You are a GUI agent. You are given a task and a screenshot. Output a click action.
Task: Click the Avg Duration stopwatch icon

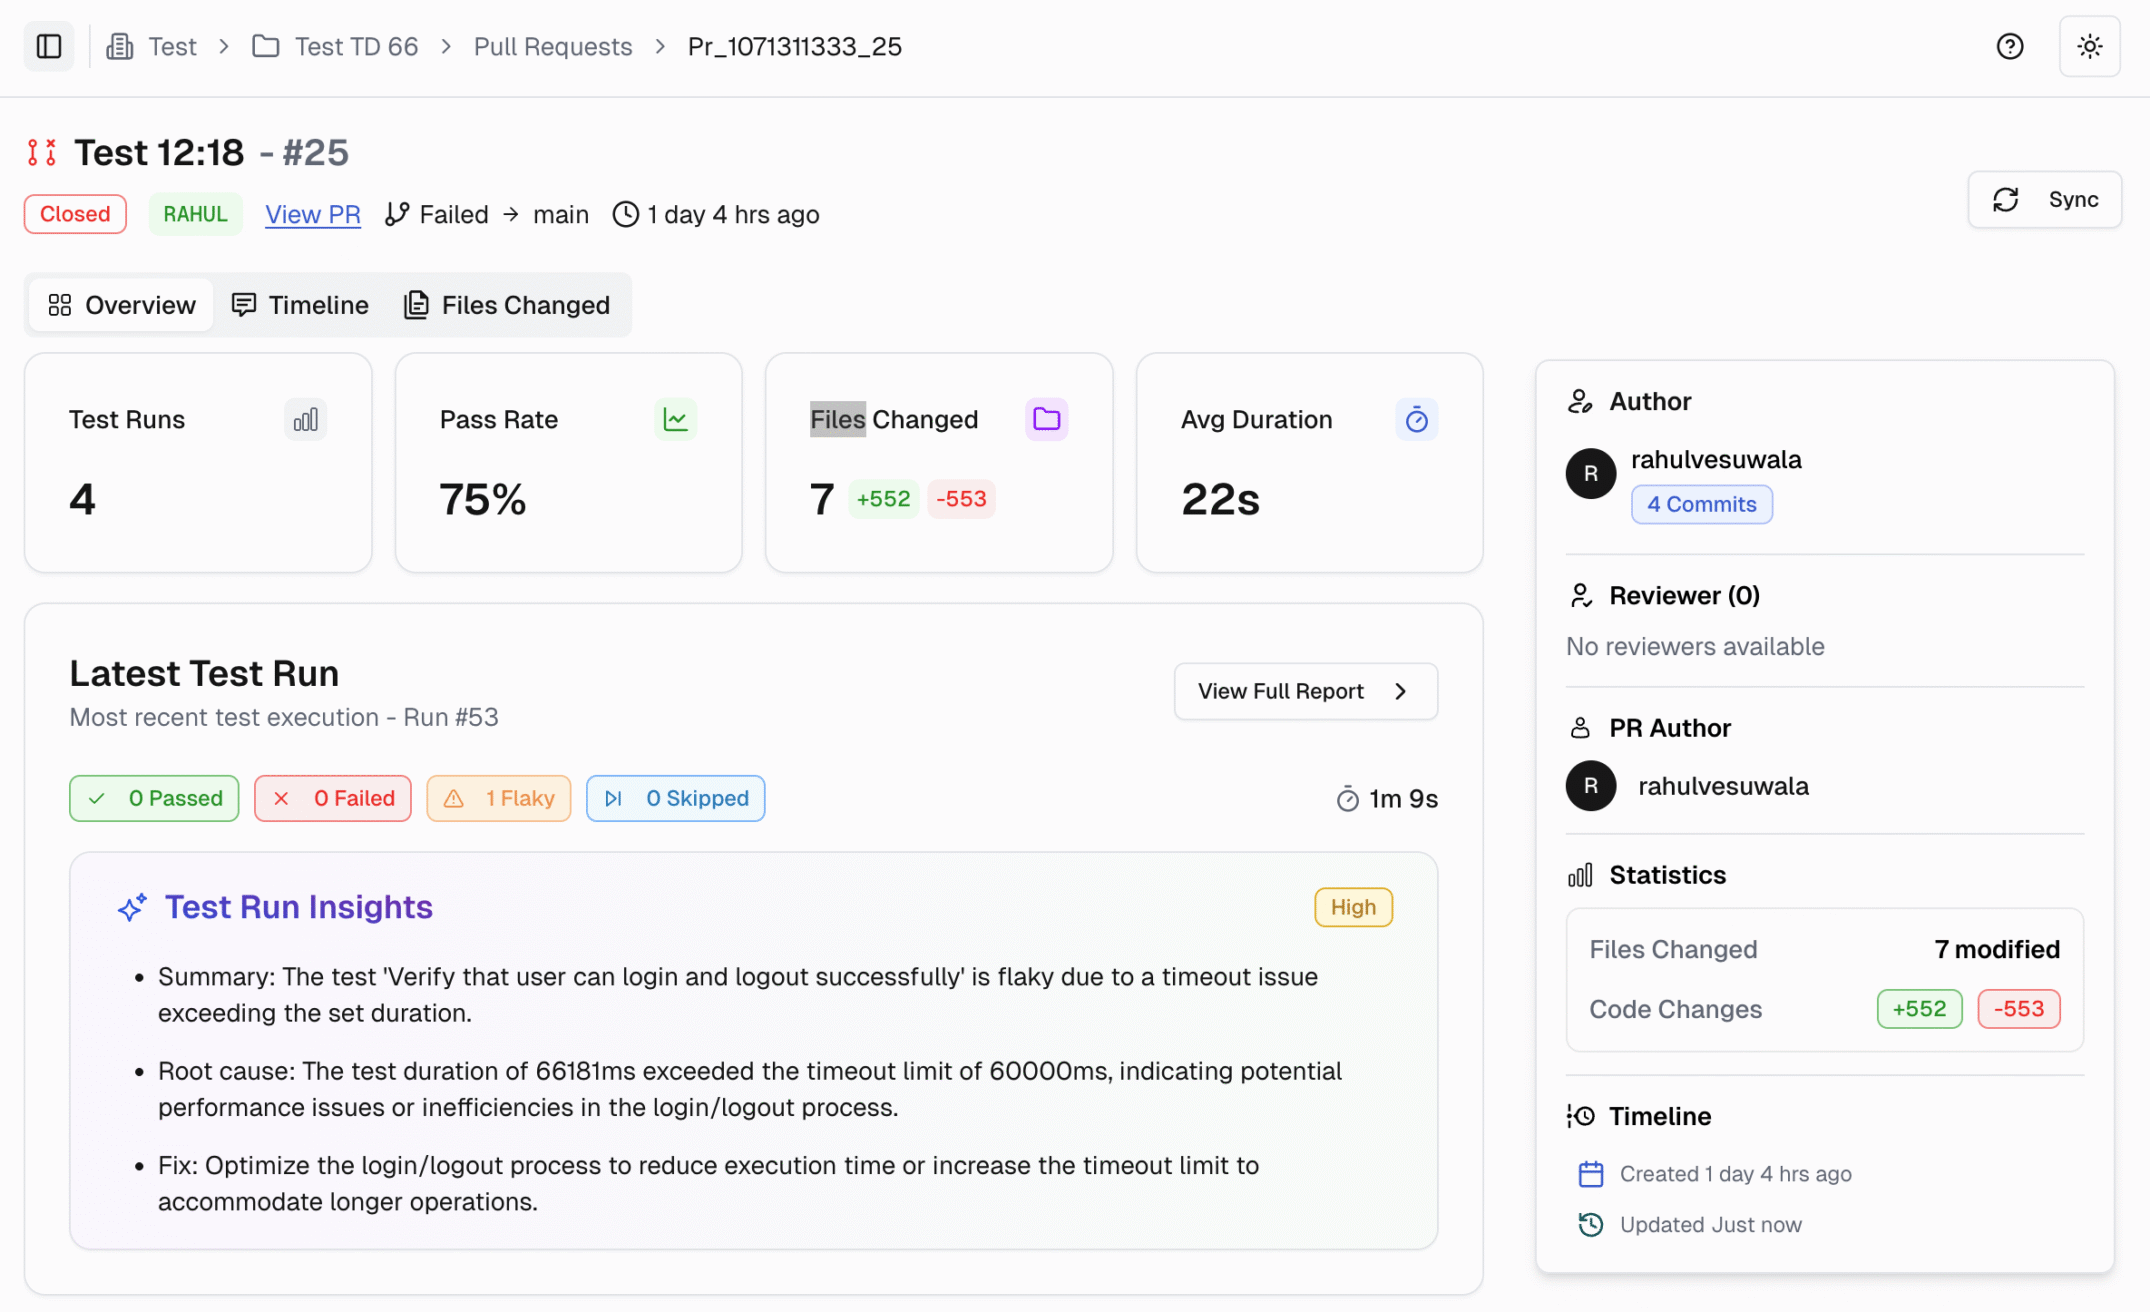click(1416, 419)
